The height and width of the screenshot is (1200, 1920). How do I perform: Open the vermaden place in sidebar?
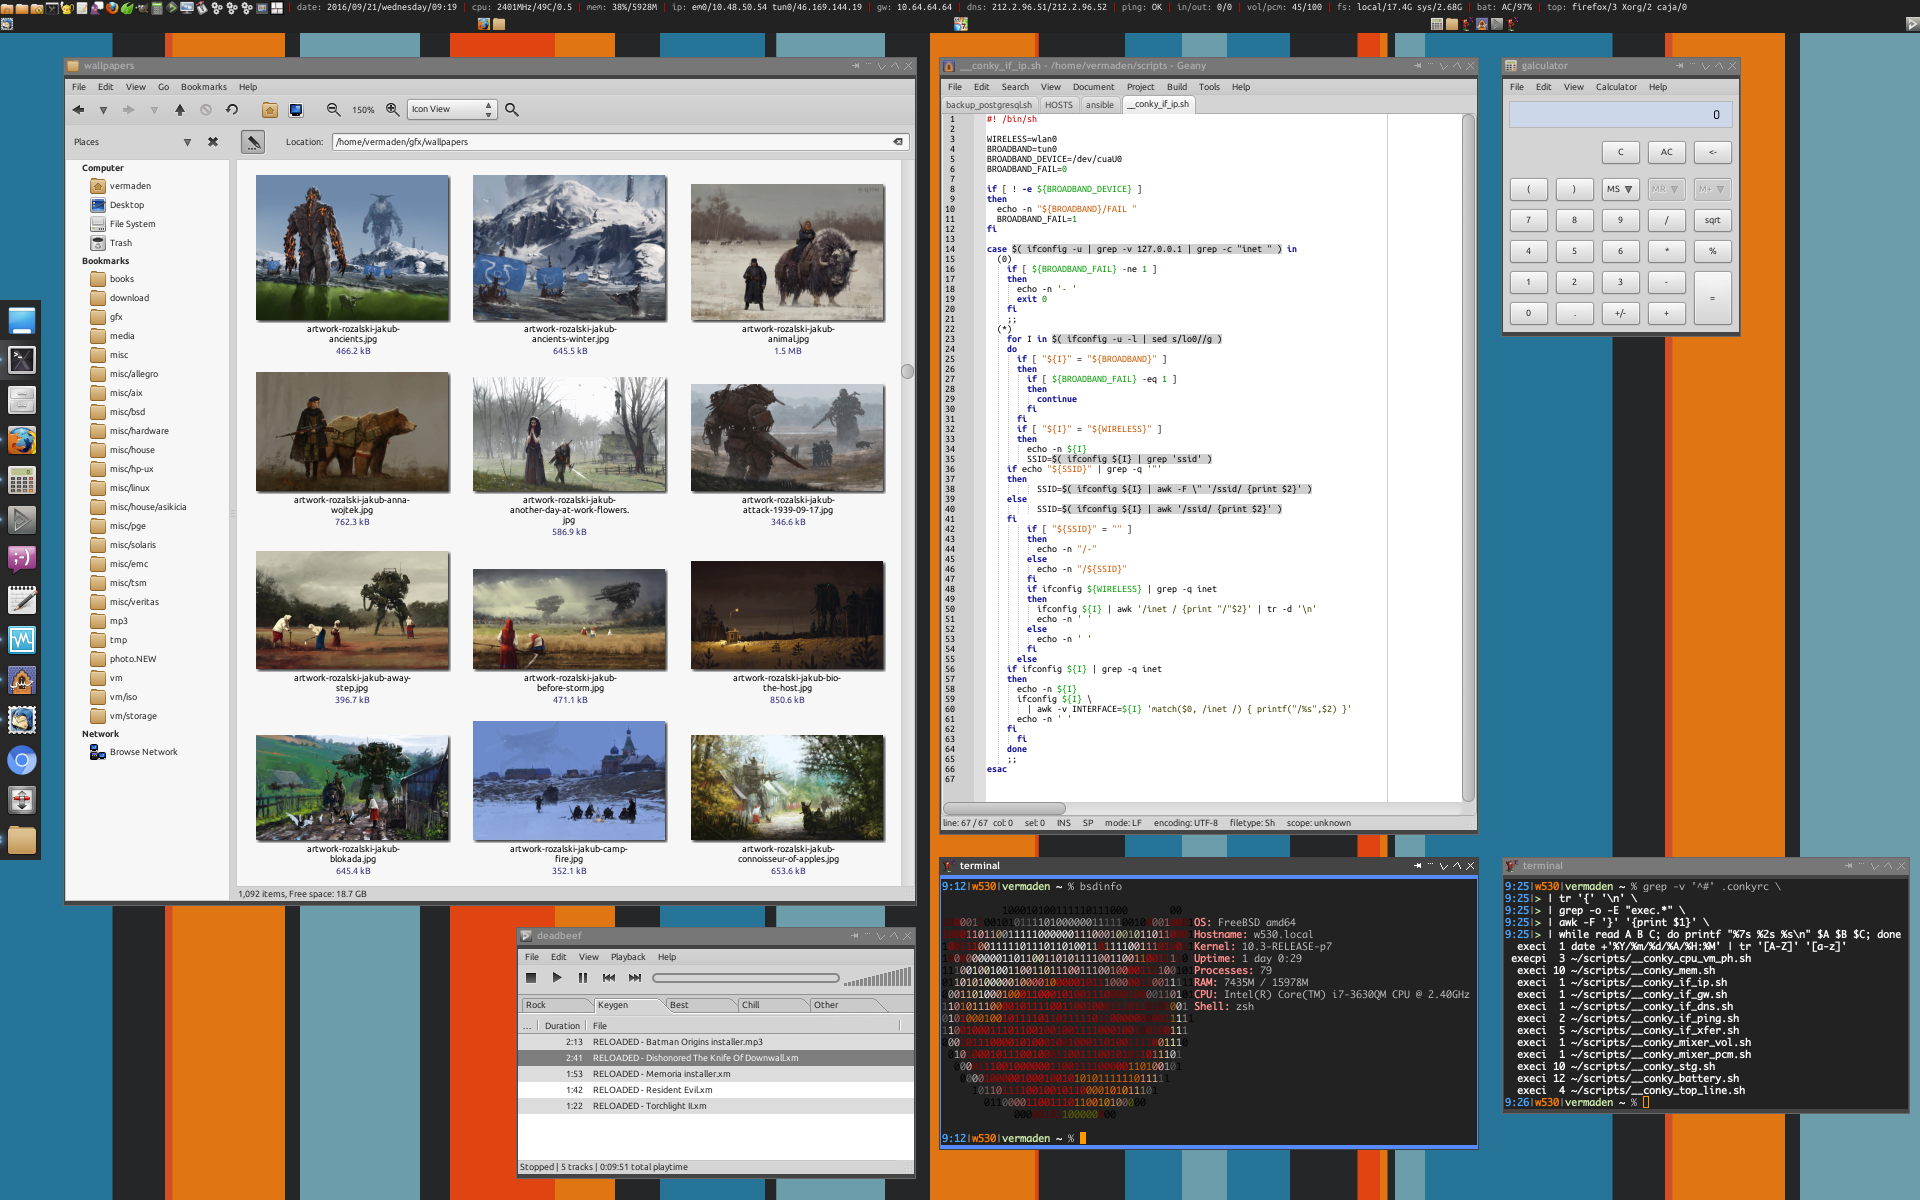click(x=130, y=186)
